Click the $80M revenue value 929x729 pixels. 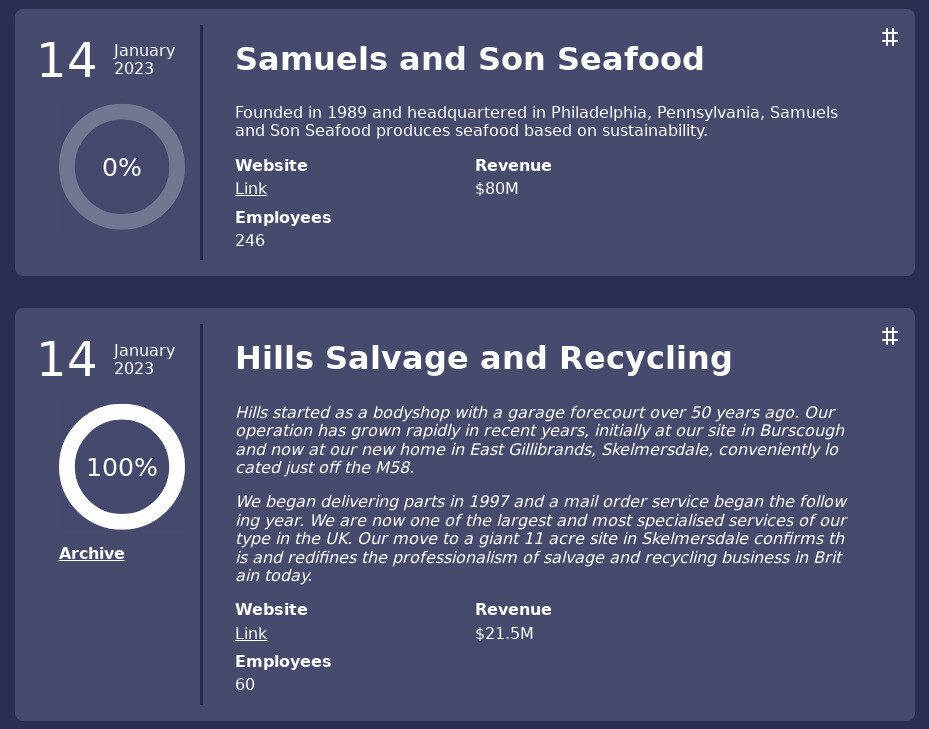(496, 188)
